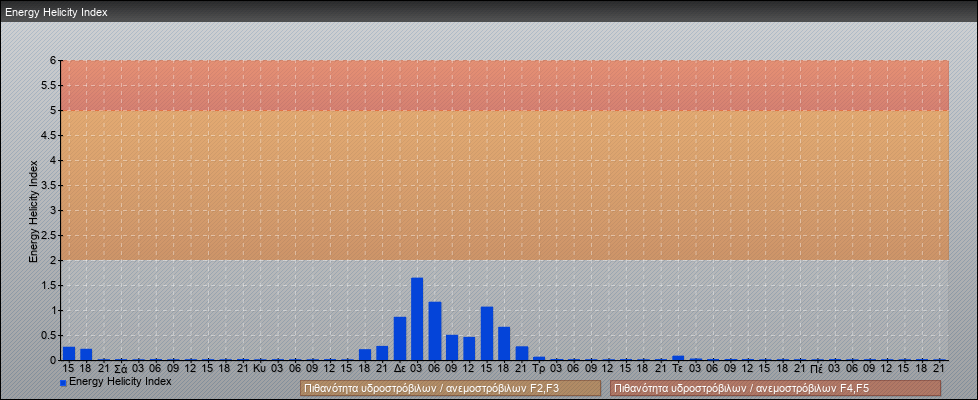Click the red band between 5 and 6
This screenshot has width=978, height=400.
pyautogui.click(x=505, y=85)
